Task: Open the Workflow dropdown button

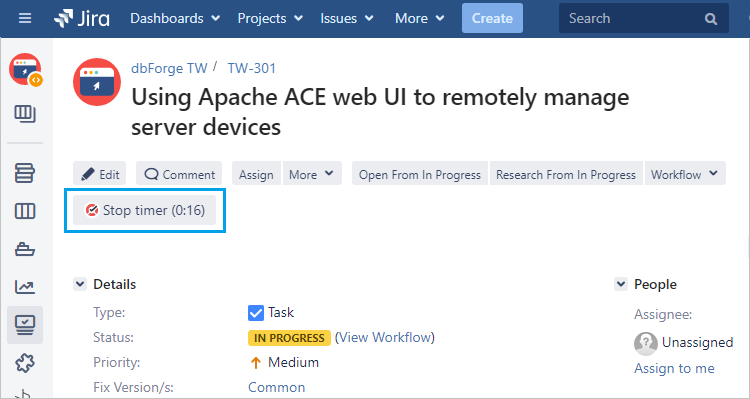Action: [x=685, y=174]
